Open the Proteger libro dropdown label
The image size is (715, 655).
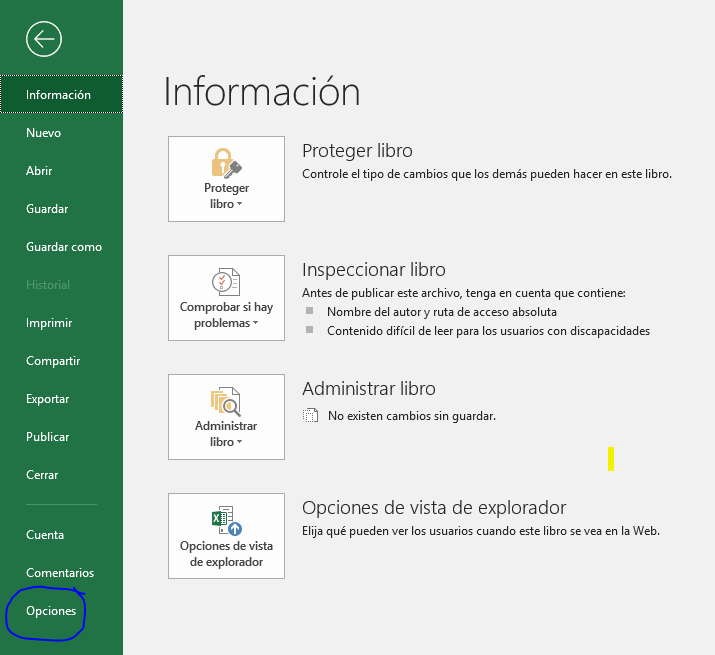(x=226, y=196)
